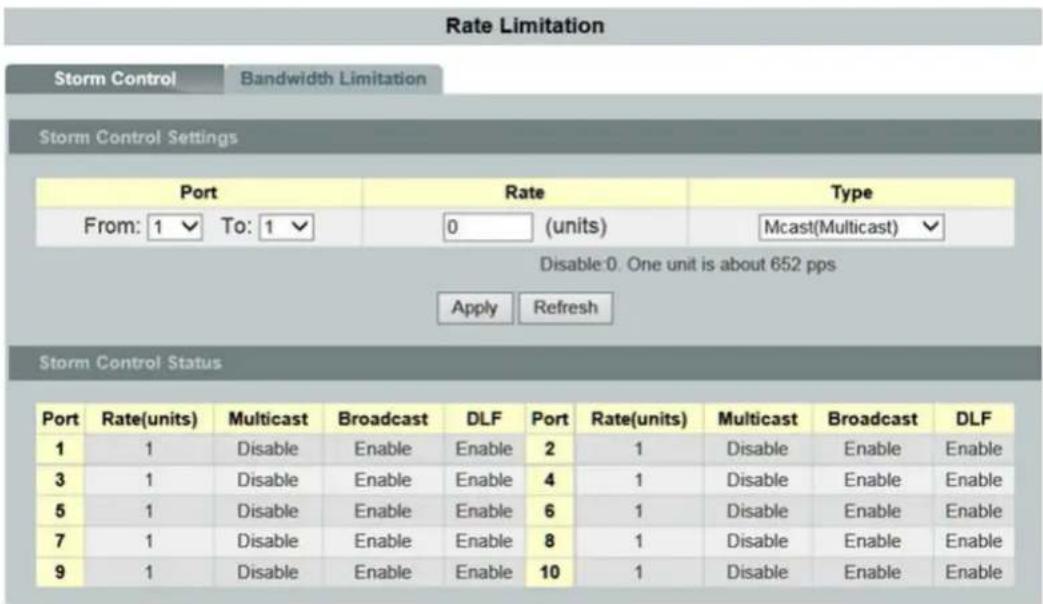Click the Rate column header in settings
The width and height of the screenshot is (1043, 604).
point(525,192)
